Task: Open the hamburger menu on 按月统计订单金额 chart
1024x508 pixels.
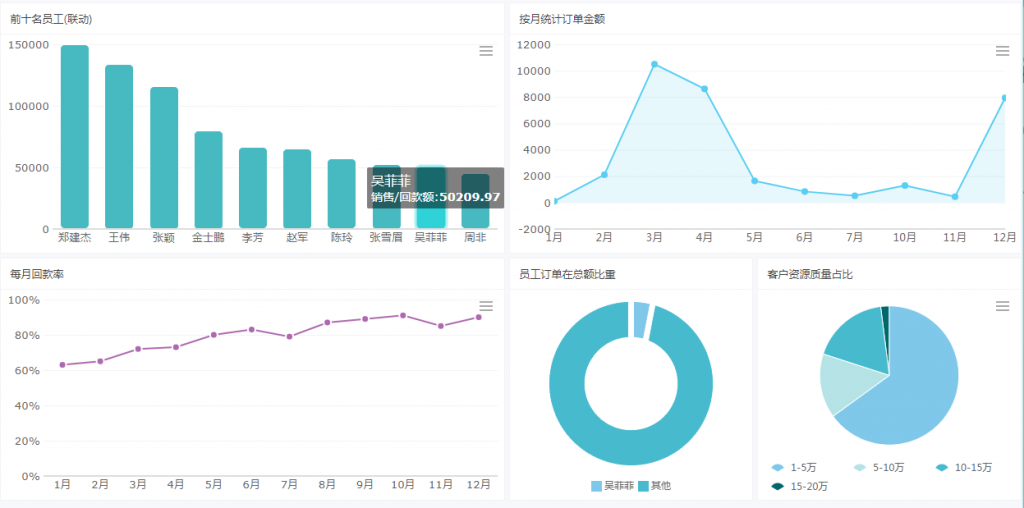Action: coord(1002,51)
